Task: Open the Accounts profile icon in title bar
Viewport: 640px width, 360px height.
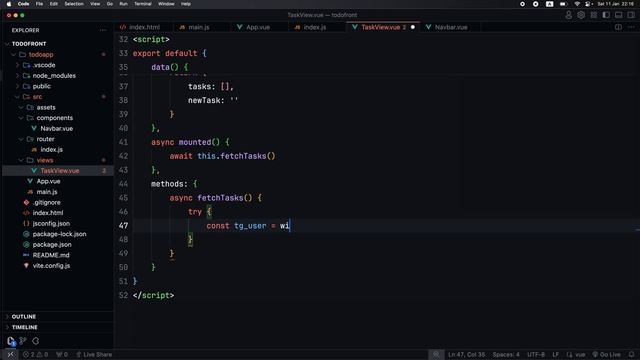Action: point(569,15)
